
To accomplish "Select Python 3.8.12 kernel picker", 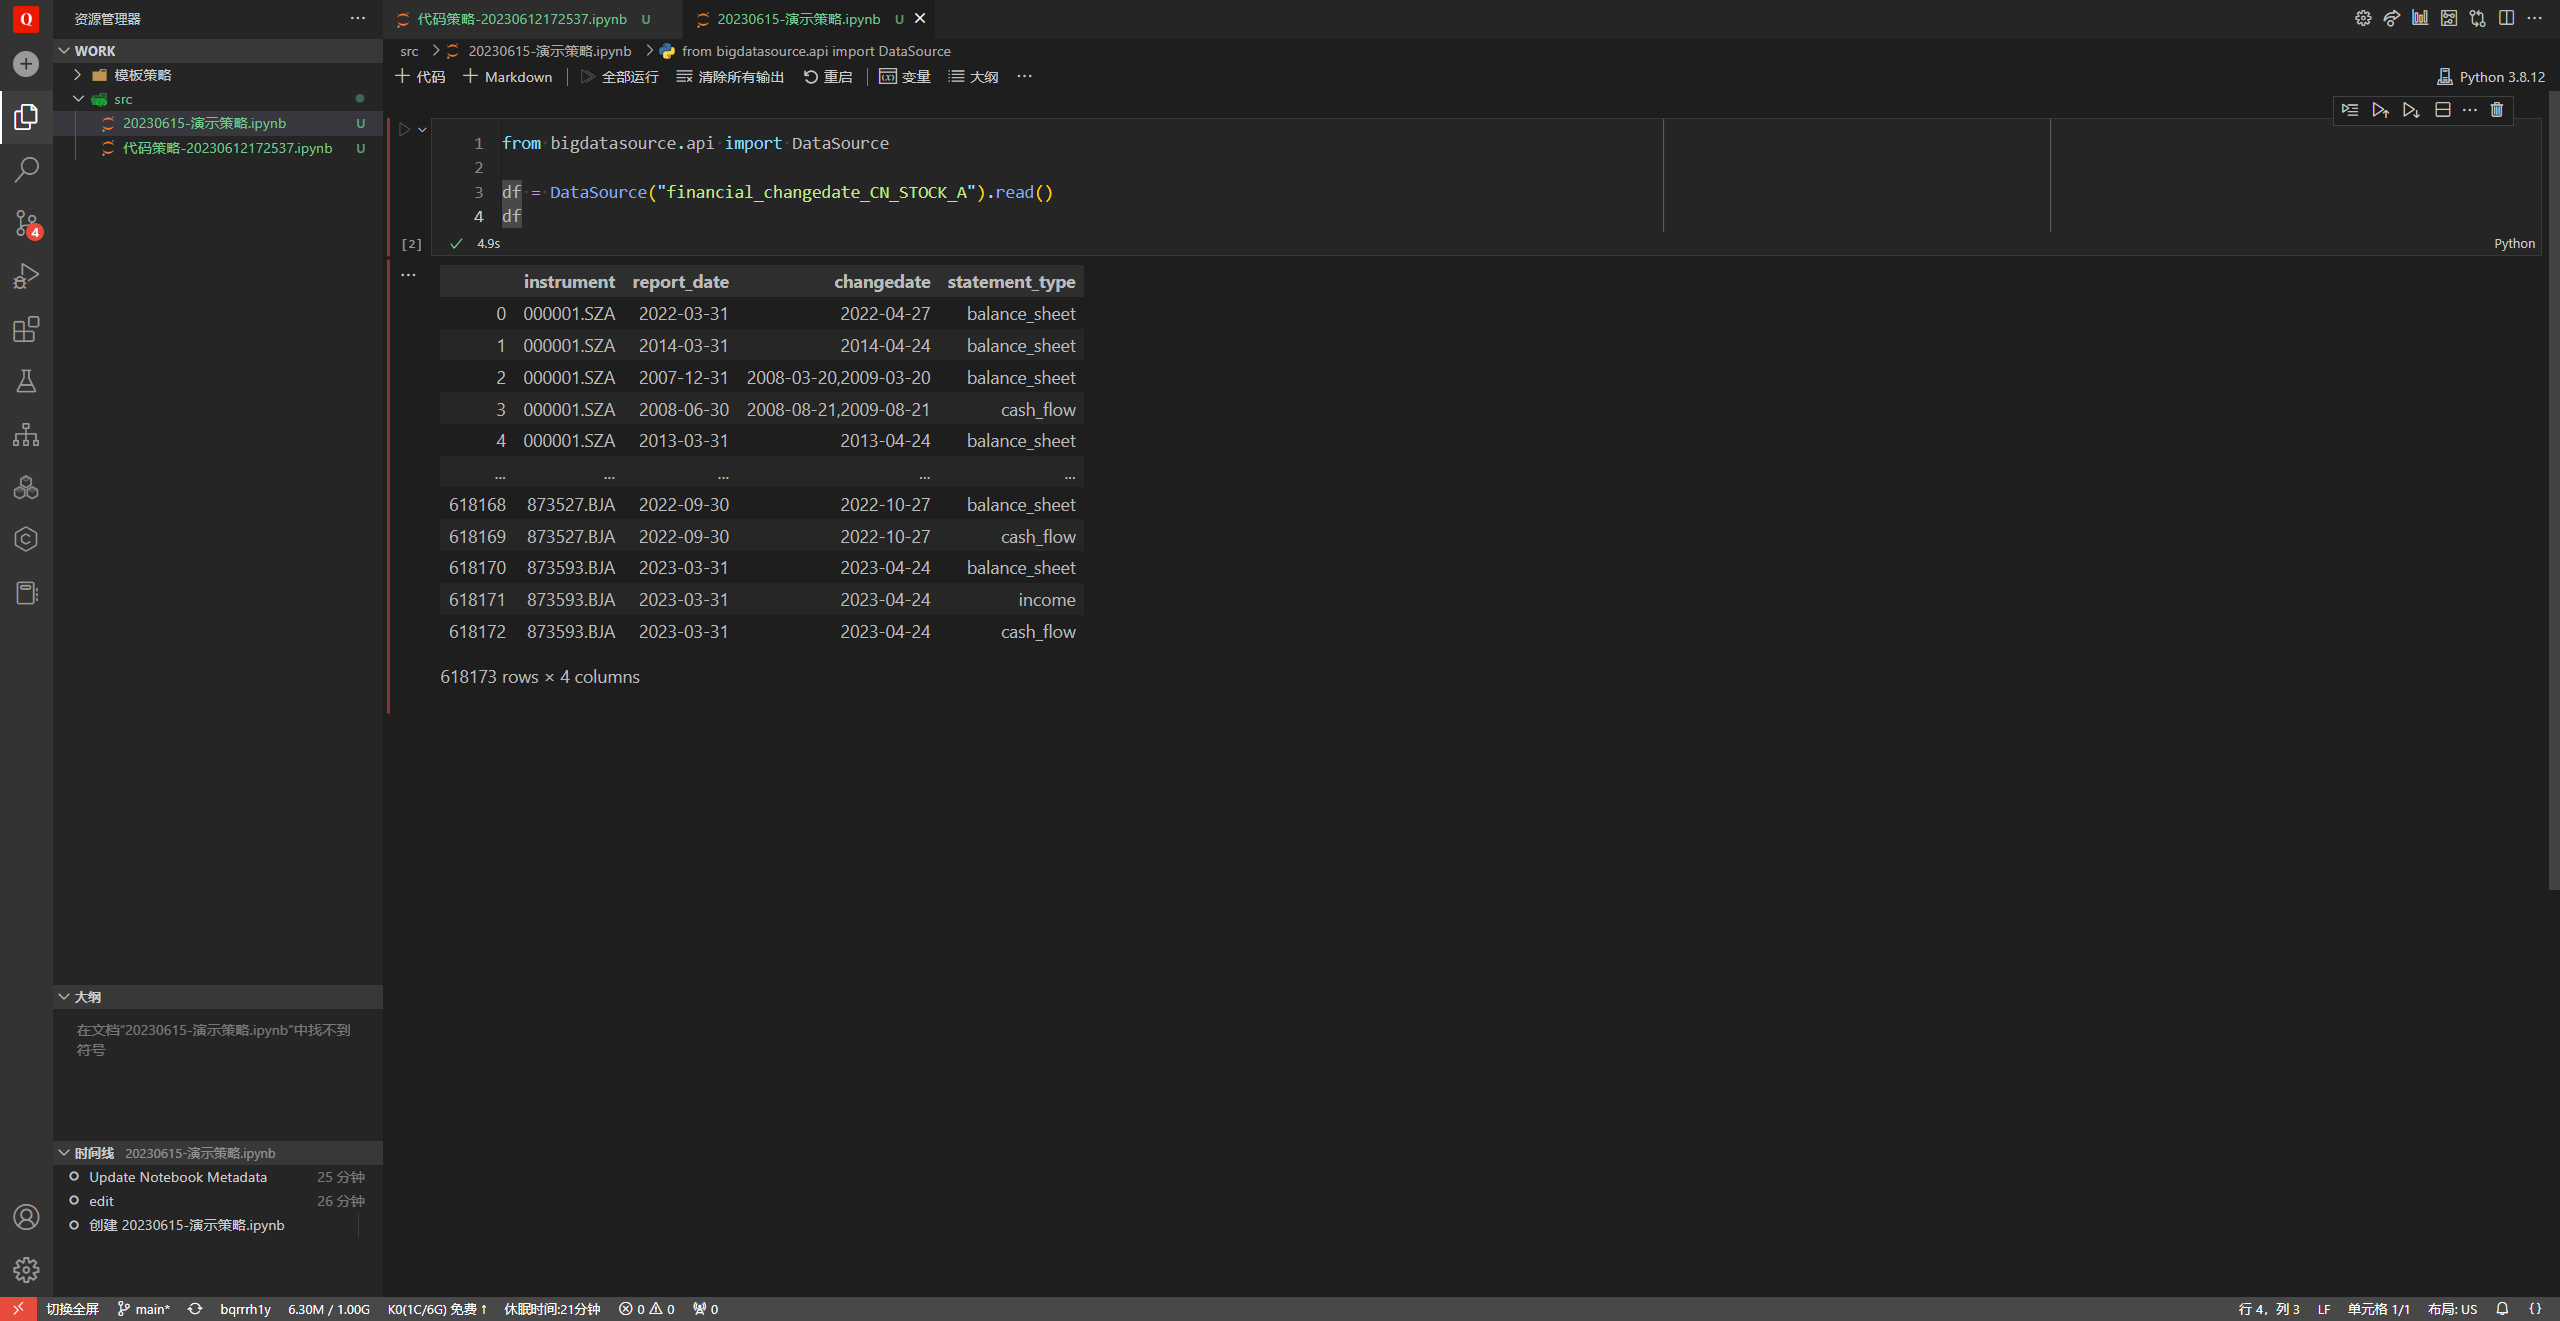I will pos(2491,77).
